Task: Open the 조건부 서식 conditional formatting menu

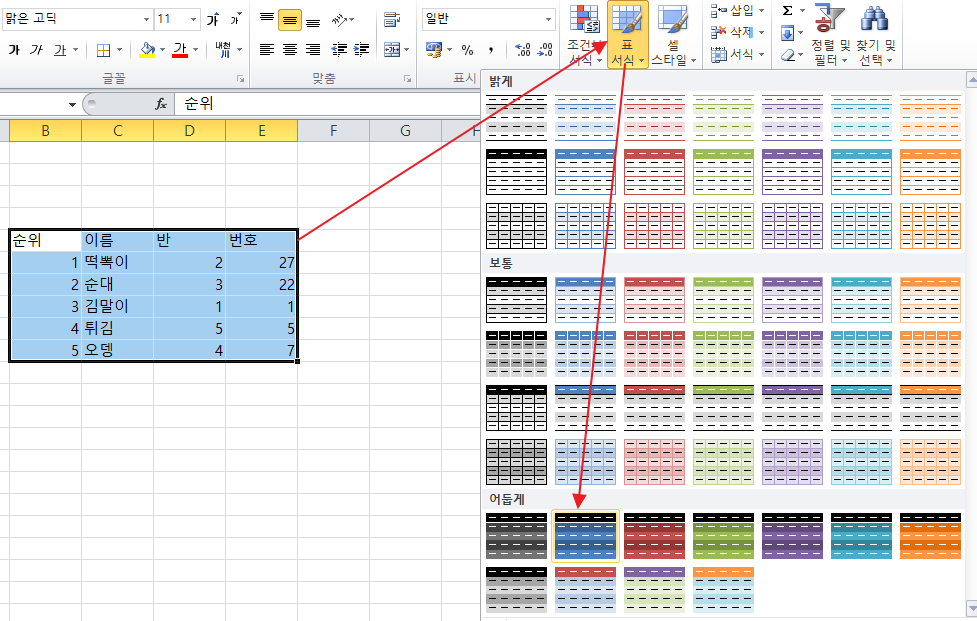Action: point(584,35)
